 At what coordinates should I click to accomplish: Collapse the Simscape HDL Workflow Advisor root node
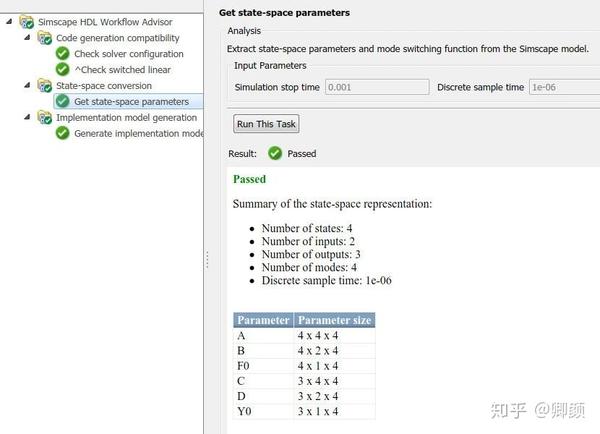coord(9,21)
